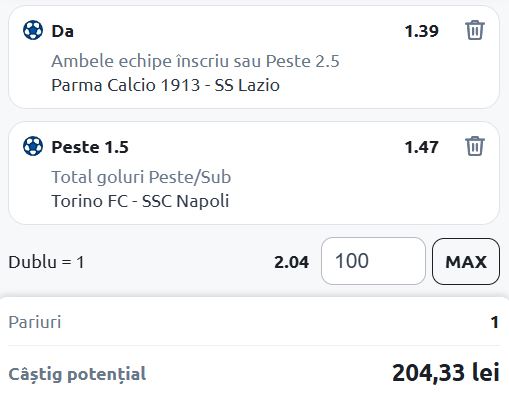
Task: Click the Câștig potențial label
Action: pos(77,374)
